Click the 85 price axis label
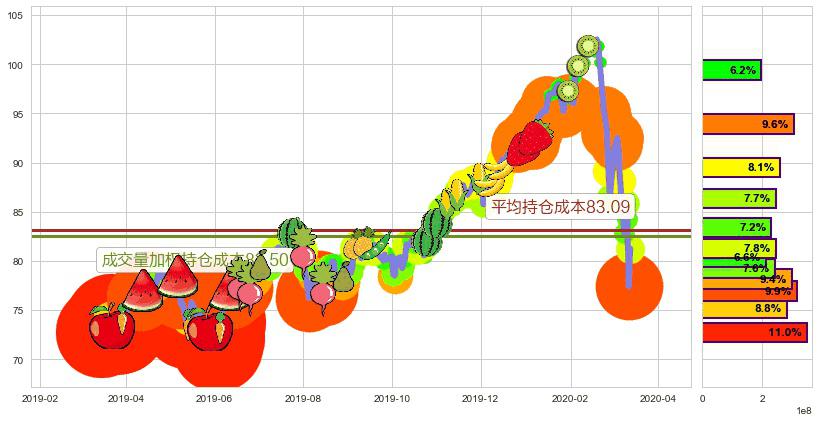Viewport: 819px width, 422px height. 18,213
